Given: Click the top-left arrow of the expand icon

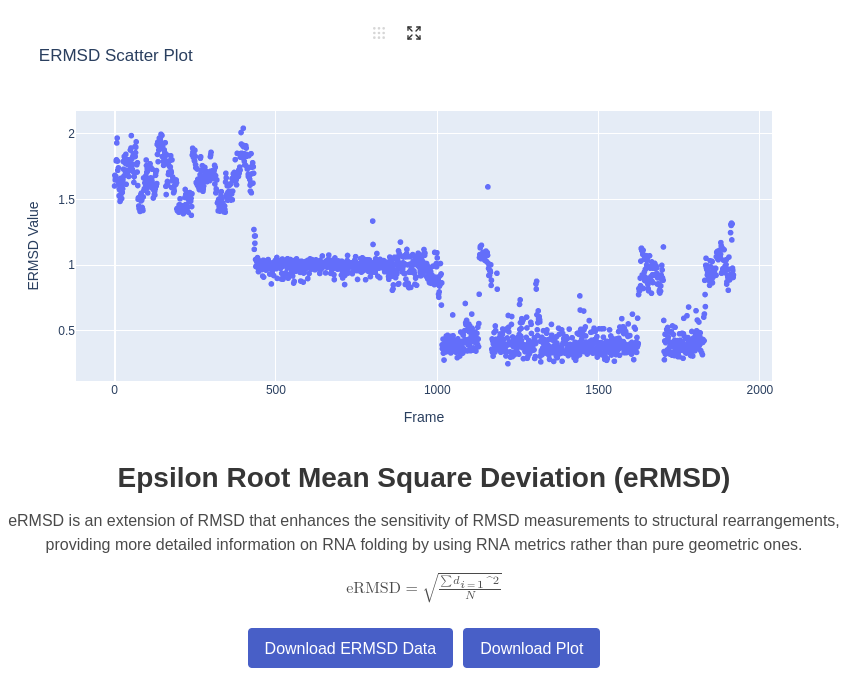Looking at the screenshot, I should point(409,27).
